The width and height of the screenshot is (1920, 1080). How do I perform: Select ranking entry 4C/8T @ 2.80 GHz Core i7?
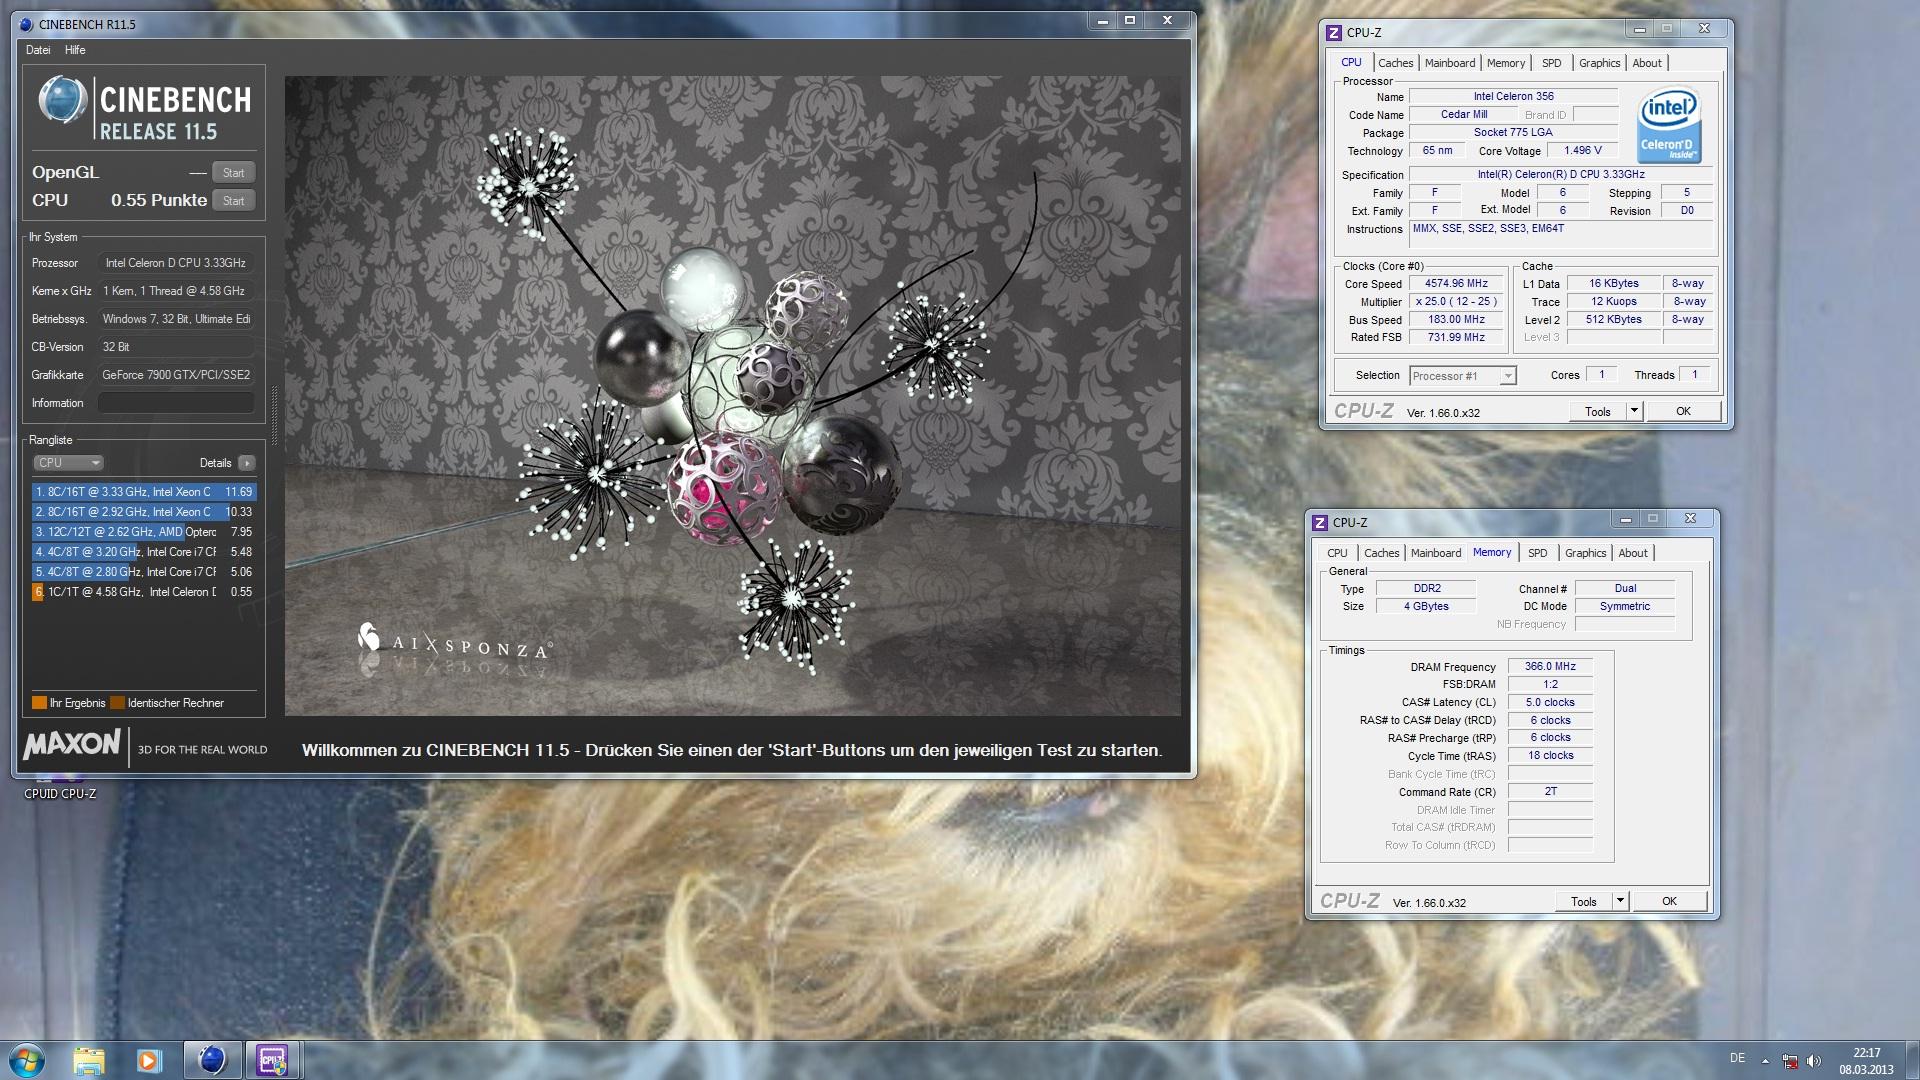coord(144,572)
